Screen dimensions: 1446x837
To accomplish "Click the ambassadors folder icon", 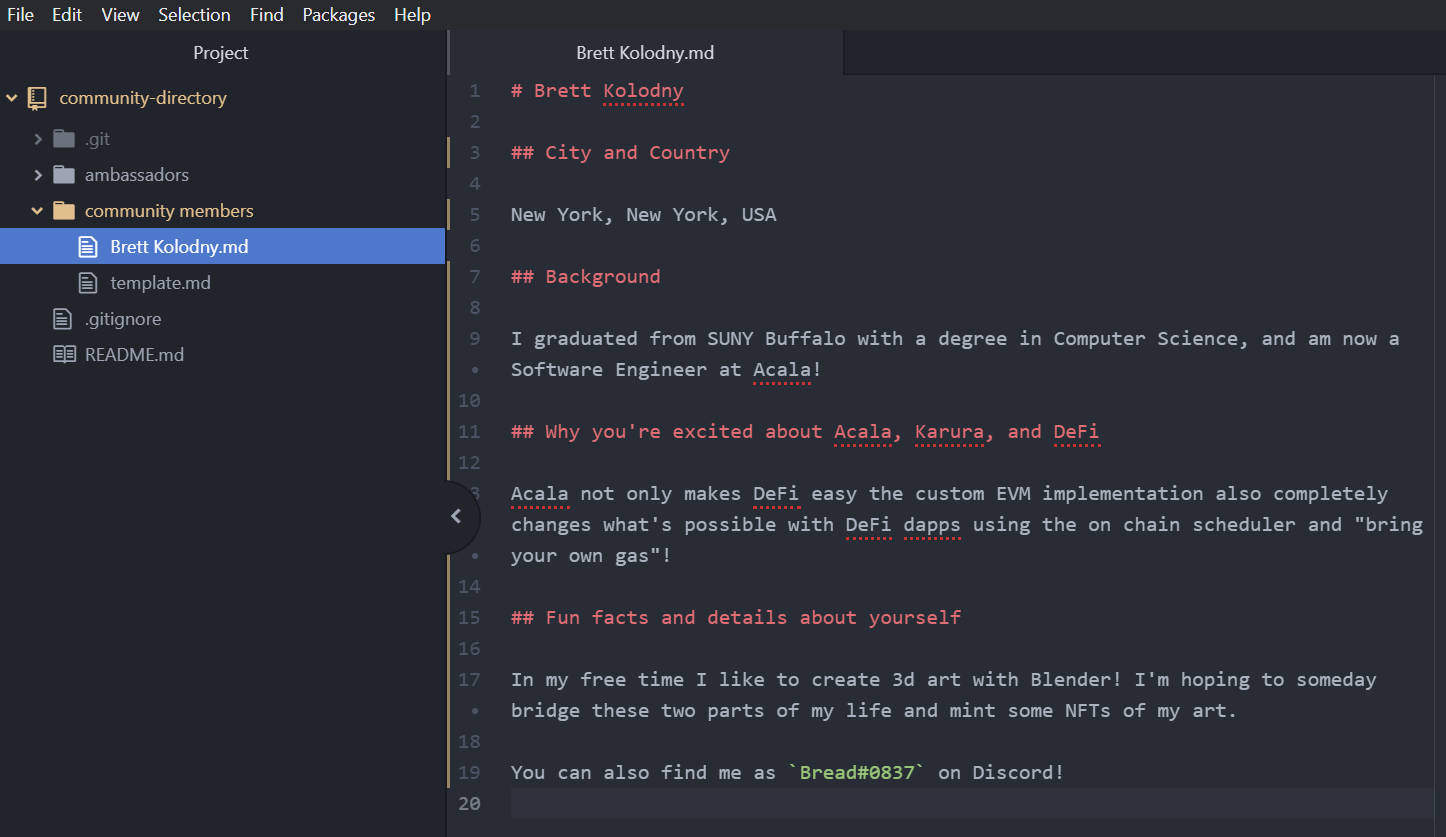I will 64,175.
